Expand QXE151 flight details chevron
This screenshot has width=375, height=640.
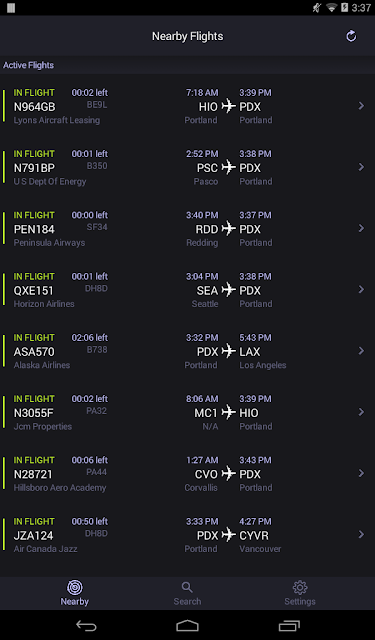(361, 289)
